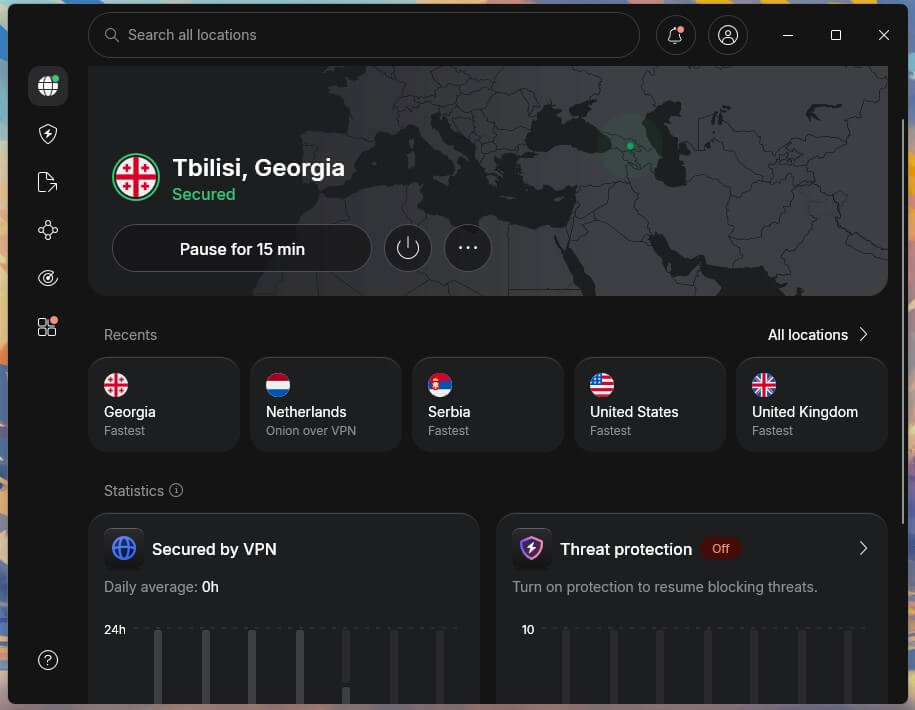This screenshot has height=710, width=915.
Task: Click the Statistics info icon
Action: coord(176,490)
